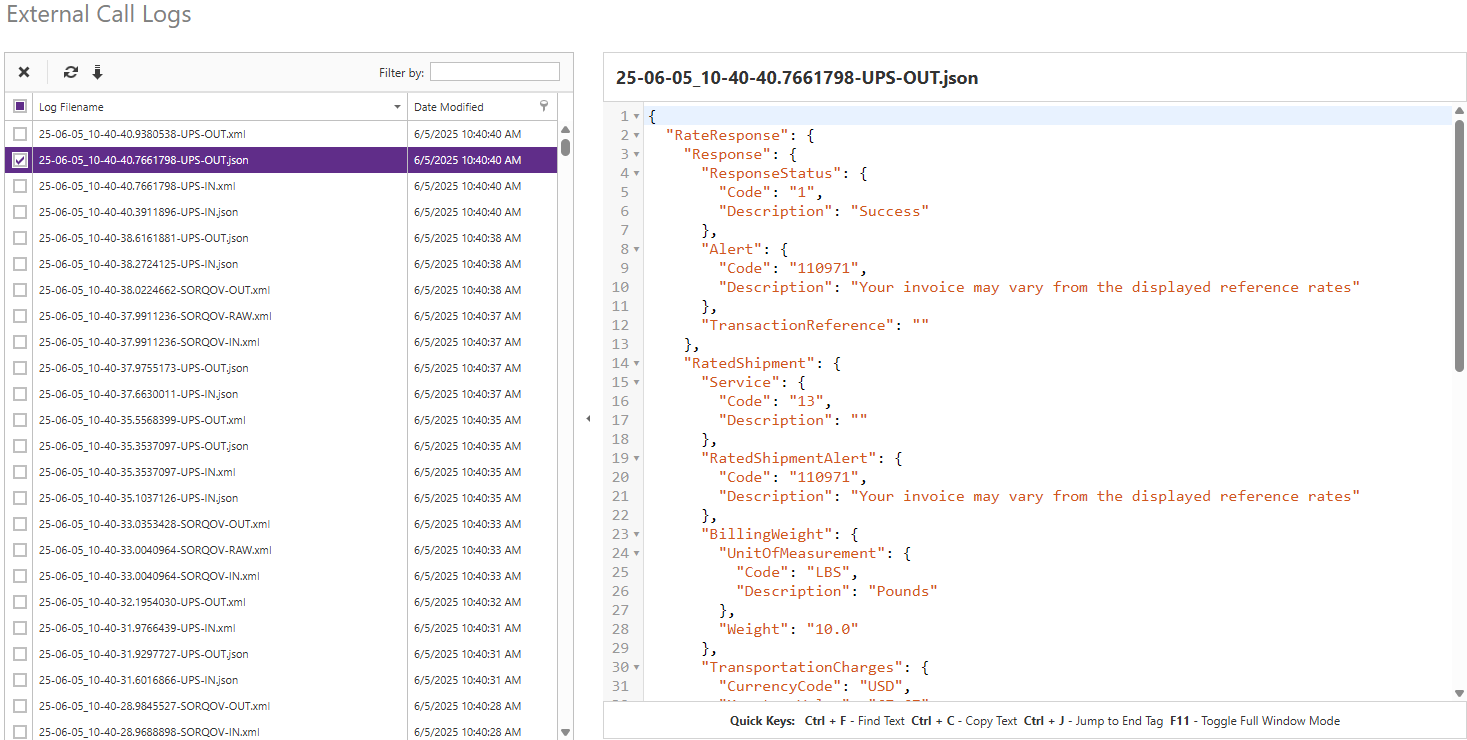Toggle the select-all header checkbox
The height and width of the screenshot is (740, 1467).
20,106
